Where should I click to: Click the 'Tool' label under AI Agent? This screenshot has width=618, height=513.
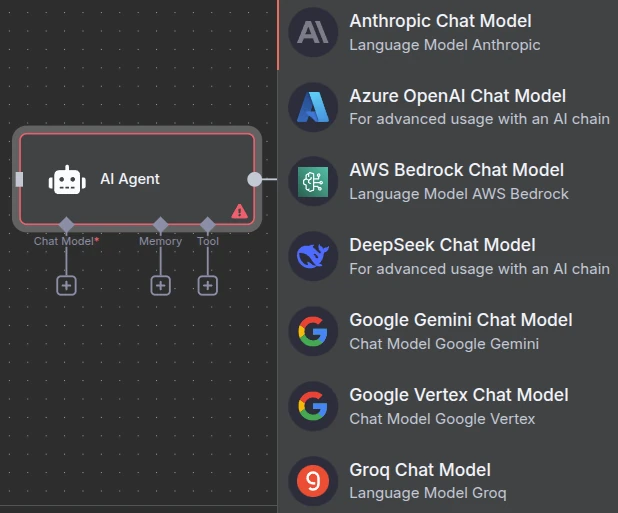click(x=208, y=241)
